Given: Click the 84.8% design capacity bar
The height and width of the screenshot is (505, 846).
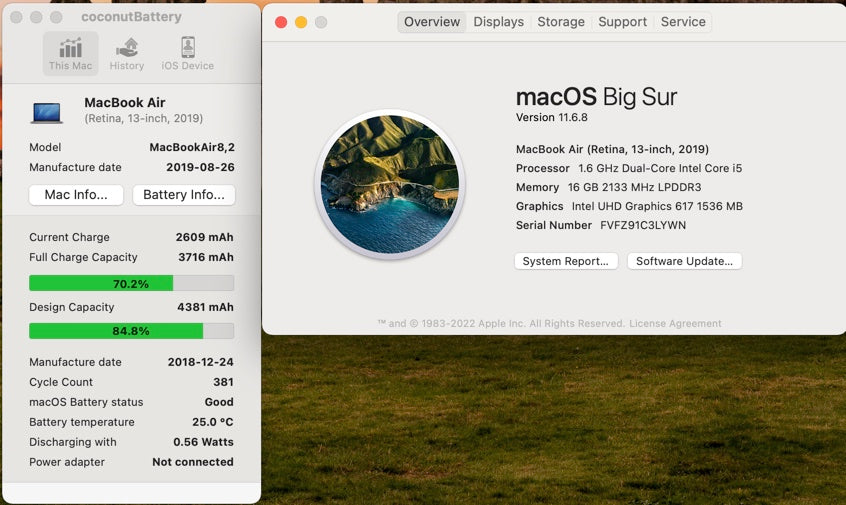Looking at the screenshot, I should pos(131,331).
